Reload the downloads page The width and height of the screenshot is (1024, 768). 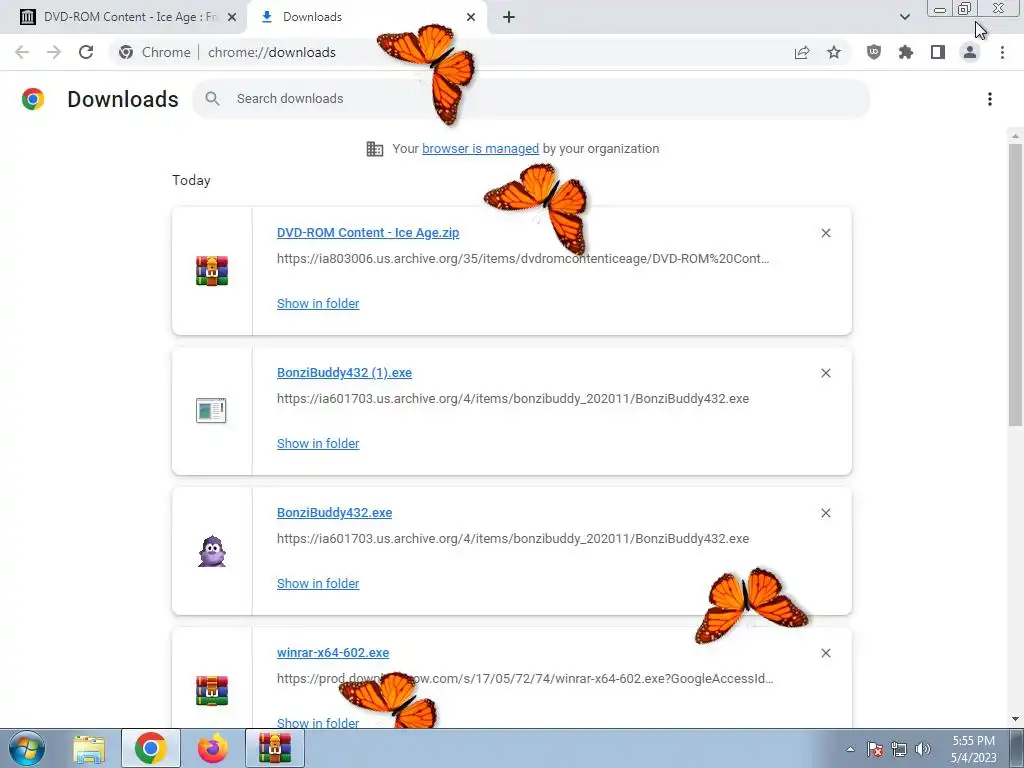86,52
